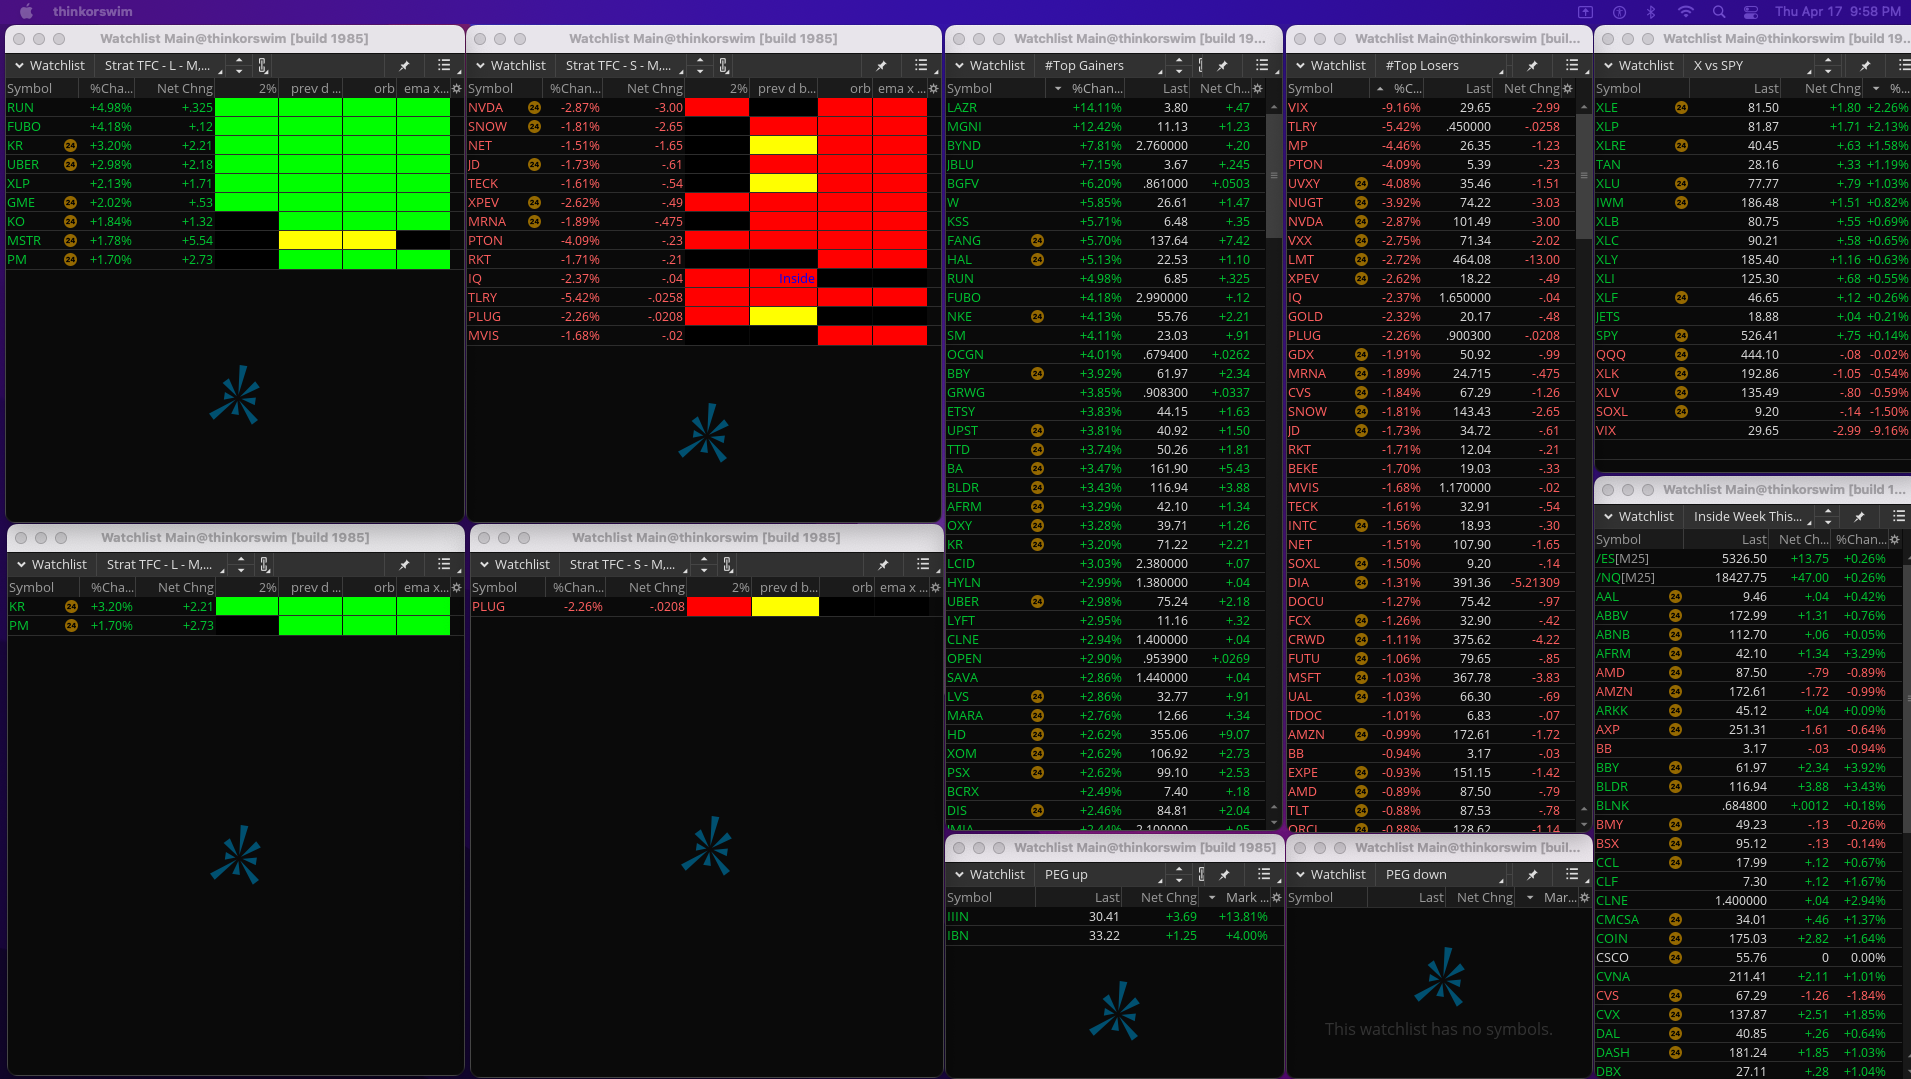Open macOS Control Center icon
Screen dimensions: 1911x1079
click(1750, 12)
